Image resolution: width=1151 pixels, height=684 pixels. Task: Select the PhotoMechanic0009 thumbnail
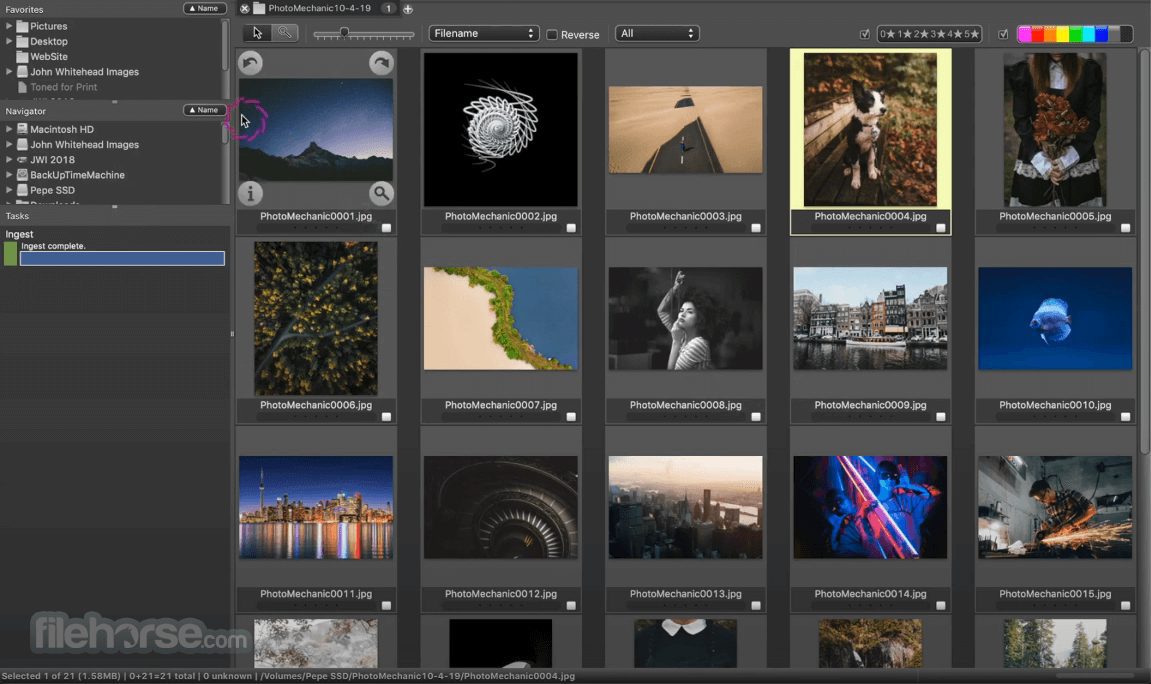(869, 318)
